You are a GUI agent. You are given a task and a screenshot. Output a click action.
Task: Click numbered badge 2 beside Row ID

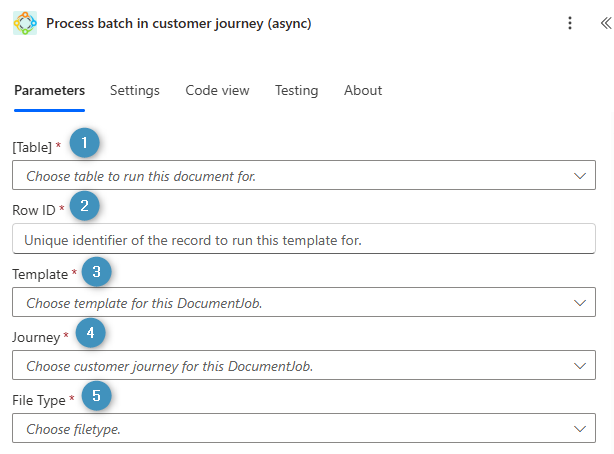coord(85,207)
